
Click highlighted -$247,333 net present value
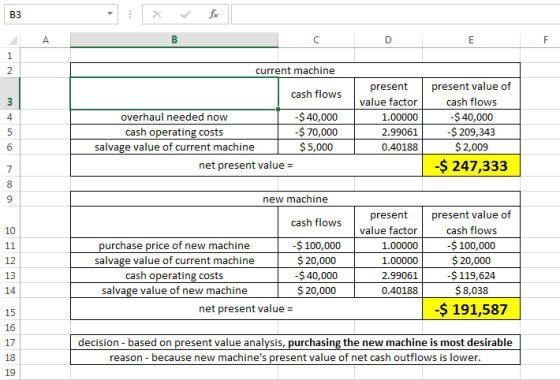pos(471,166)
